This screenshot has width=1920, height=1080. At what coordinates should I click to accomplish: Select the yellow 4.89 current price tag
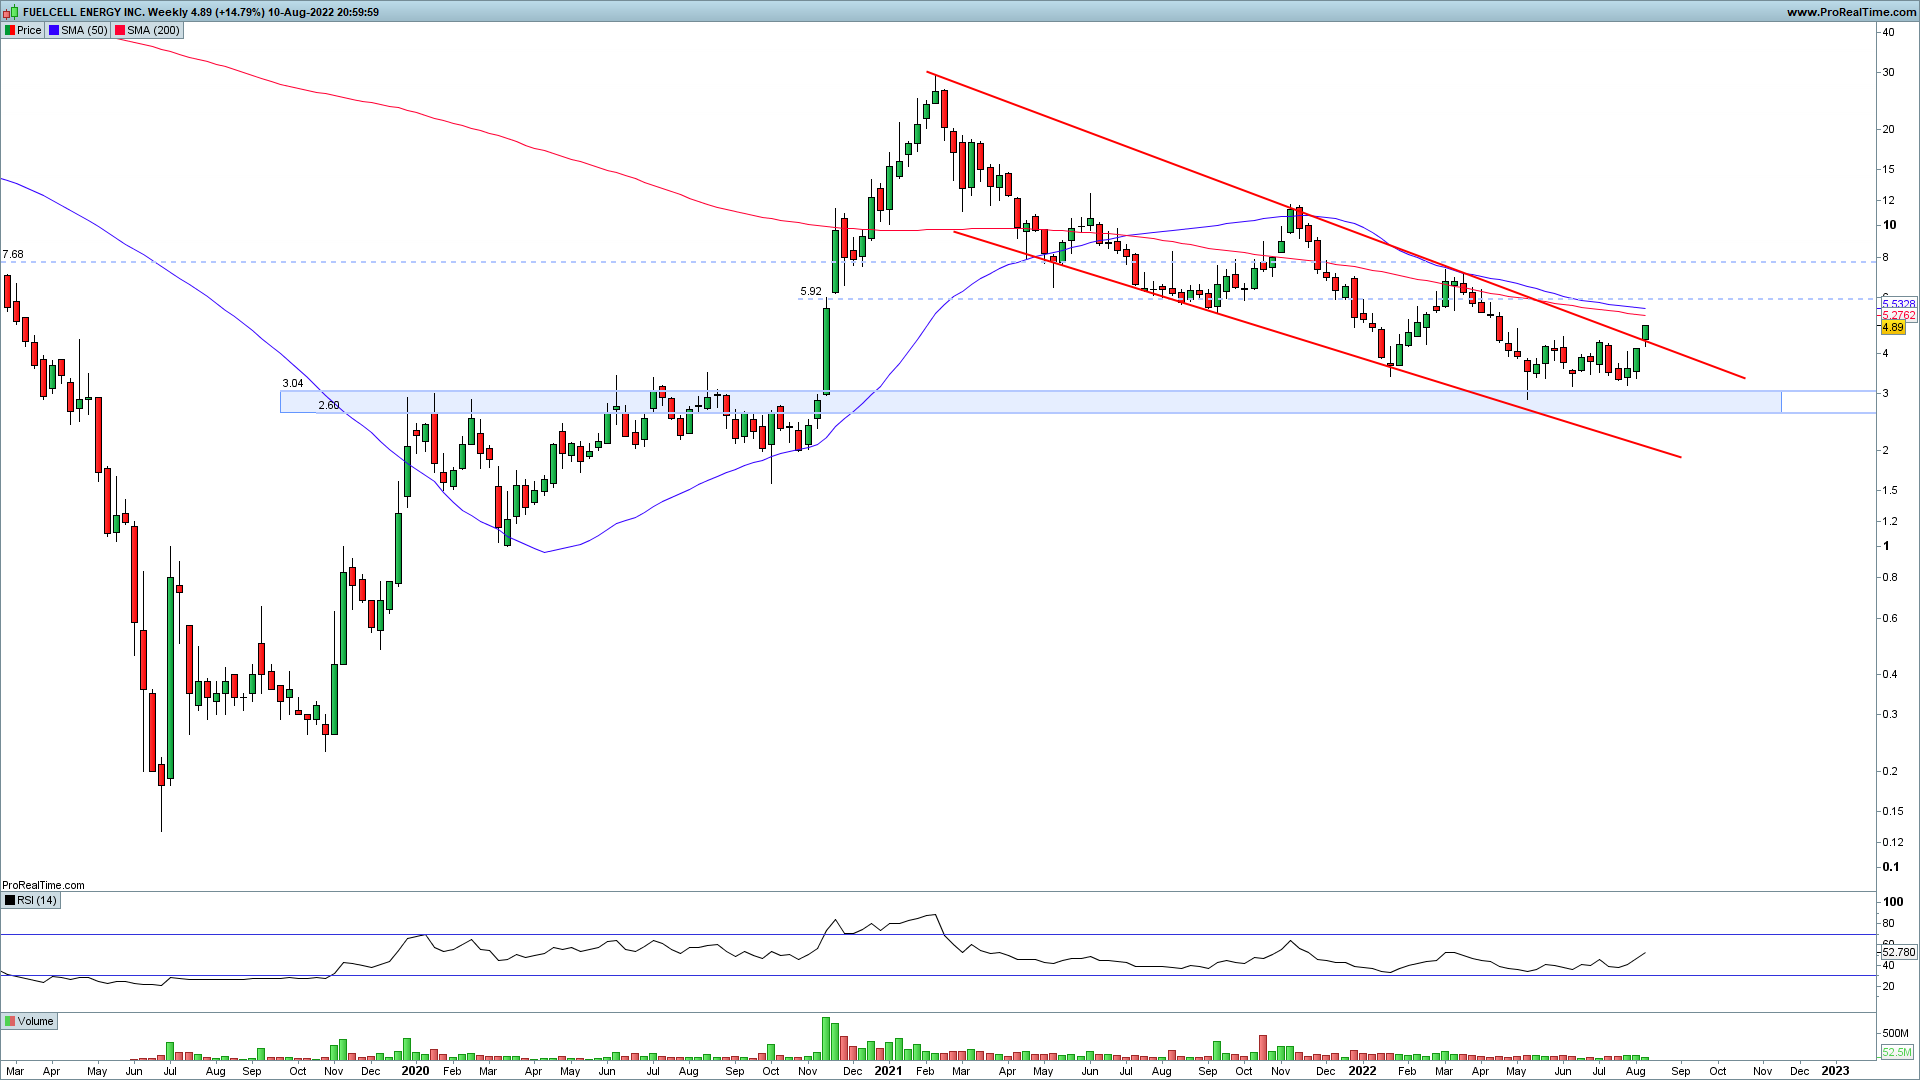(x=1892, y=327)
